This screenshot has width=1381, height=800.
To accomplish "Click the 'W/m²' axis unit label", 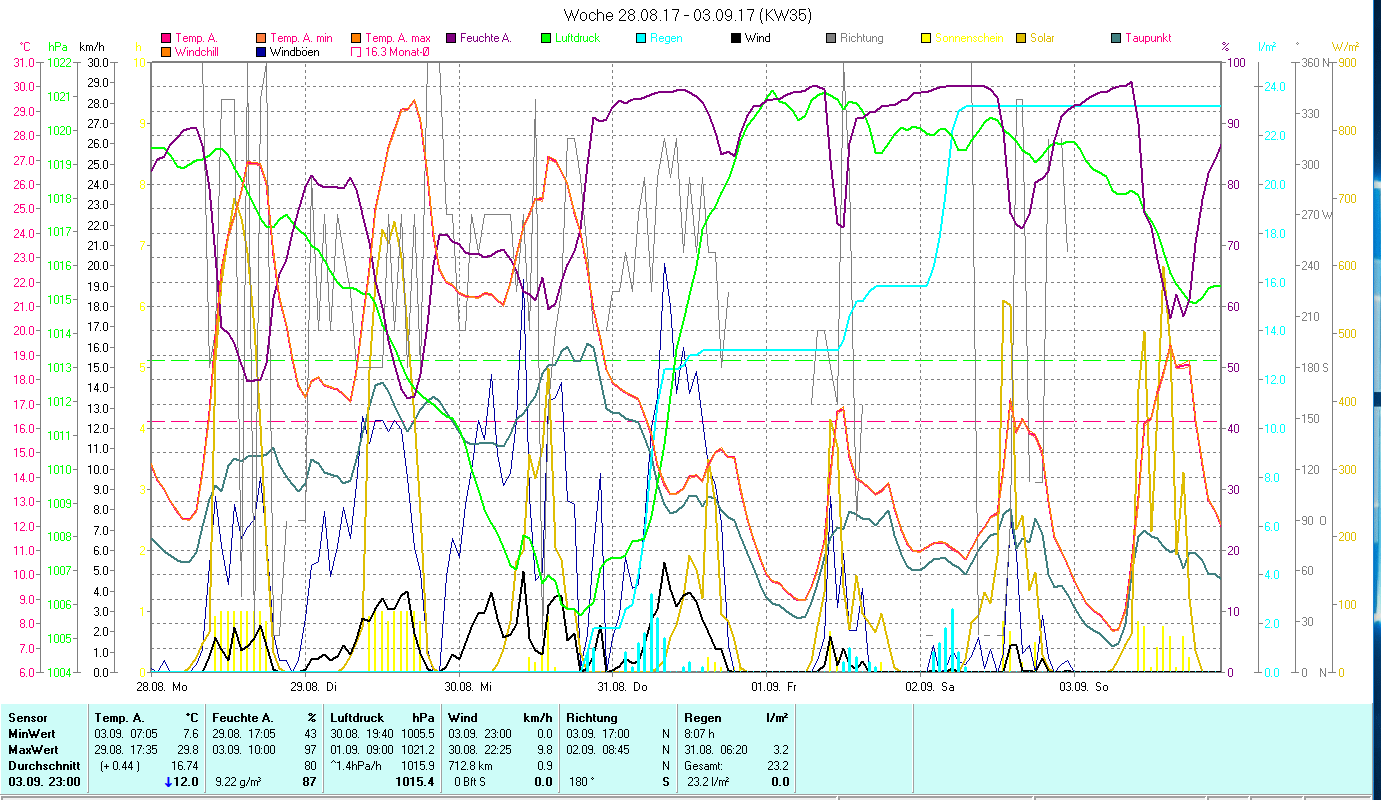I will (1344, 46).
